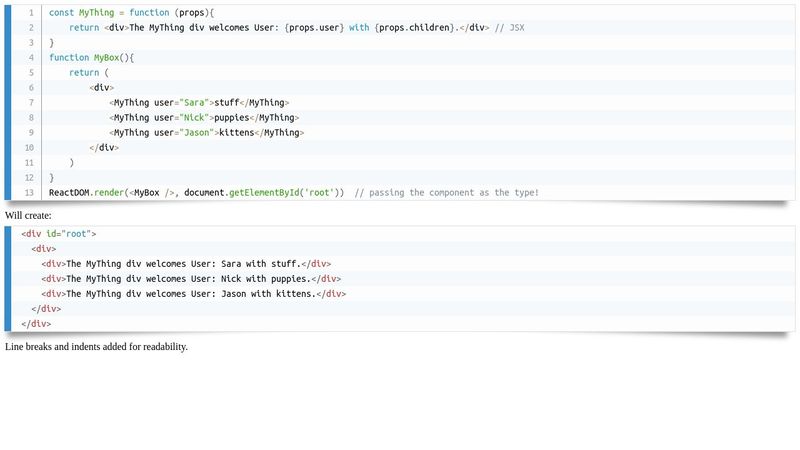This screenshot has width=800, height=450.
Task: Click the "Sara" string on line 7
Action: [x=194, y=103]
